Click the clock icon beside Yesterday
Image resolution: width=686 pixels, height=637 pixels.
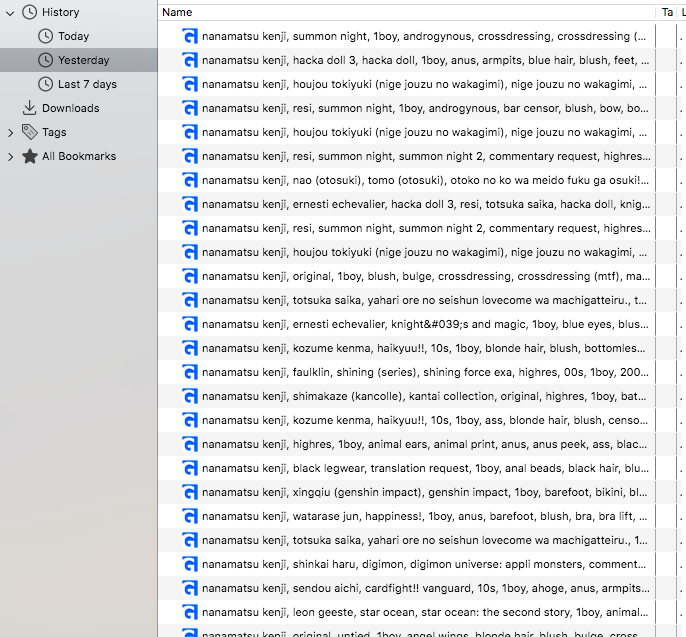pos(46,60)
